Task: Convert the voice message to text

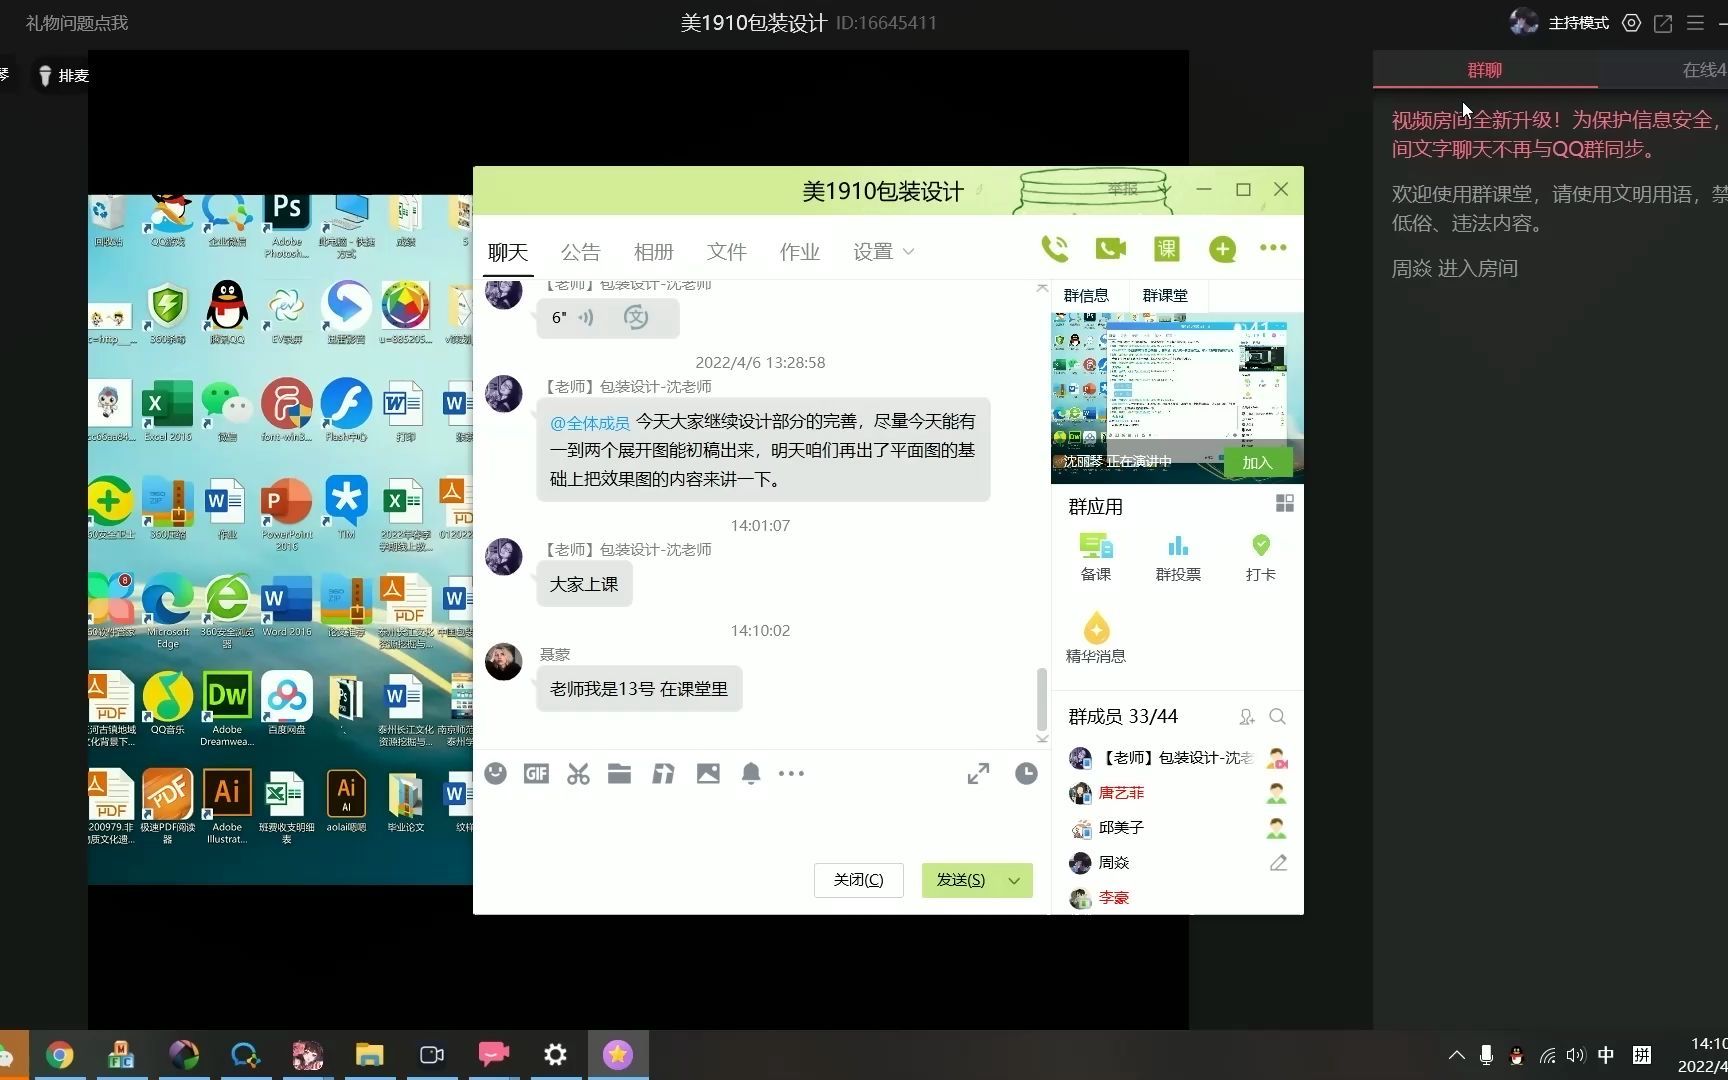Action: point(636,318)
